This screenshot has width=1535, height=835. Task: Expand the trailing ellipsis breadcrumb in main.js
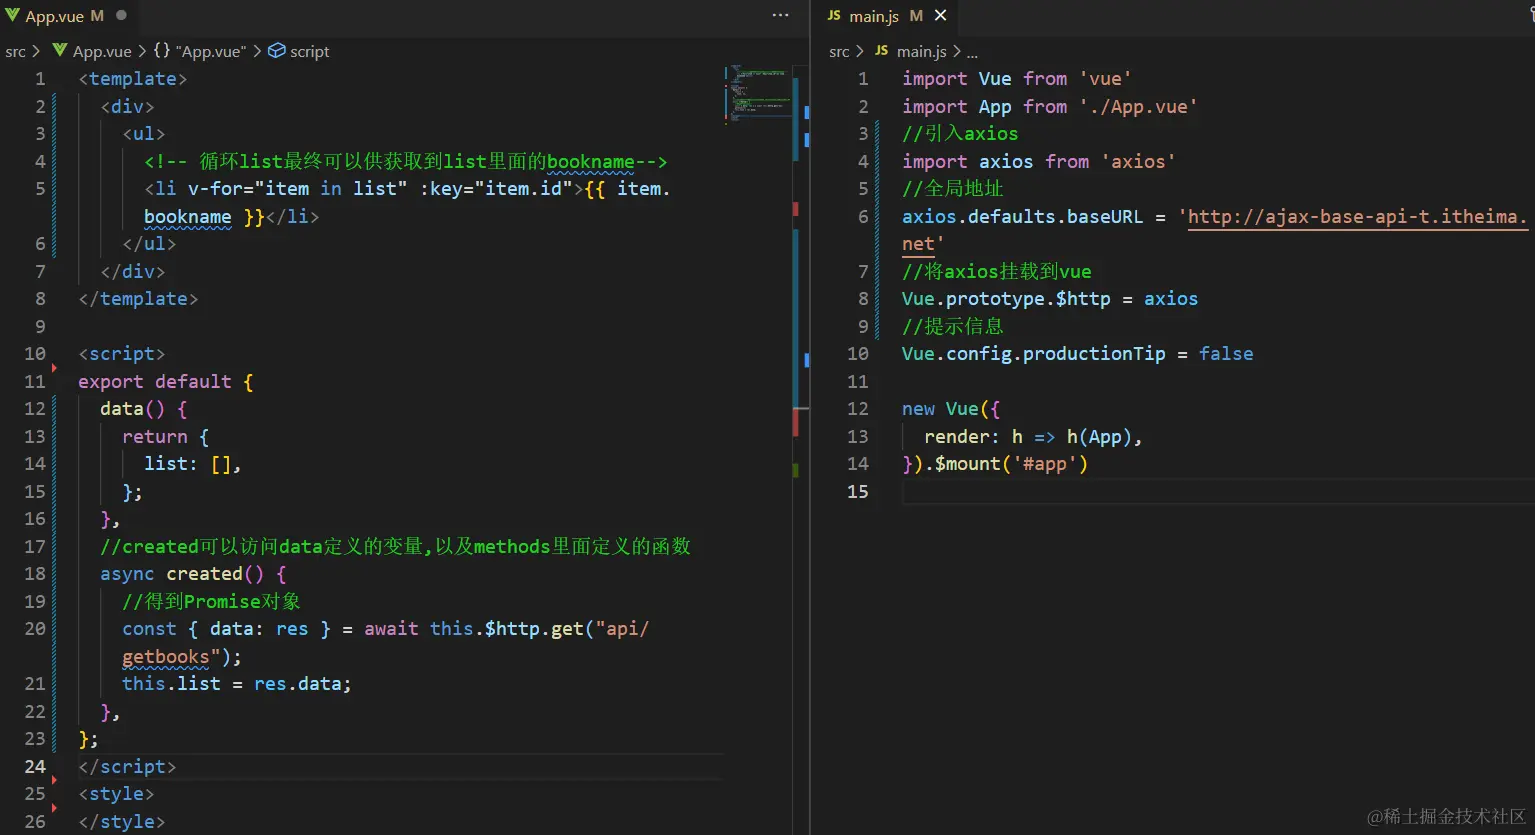pyautogui.click(x=972, y=52)
